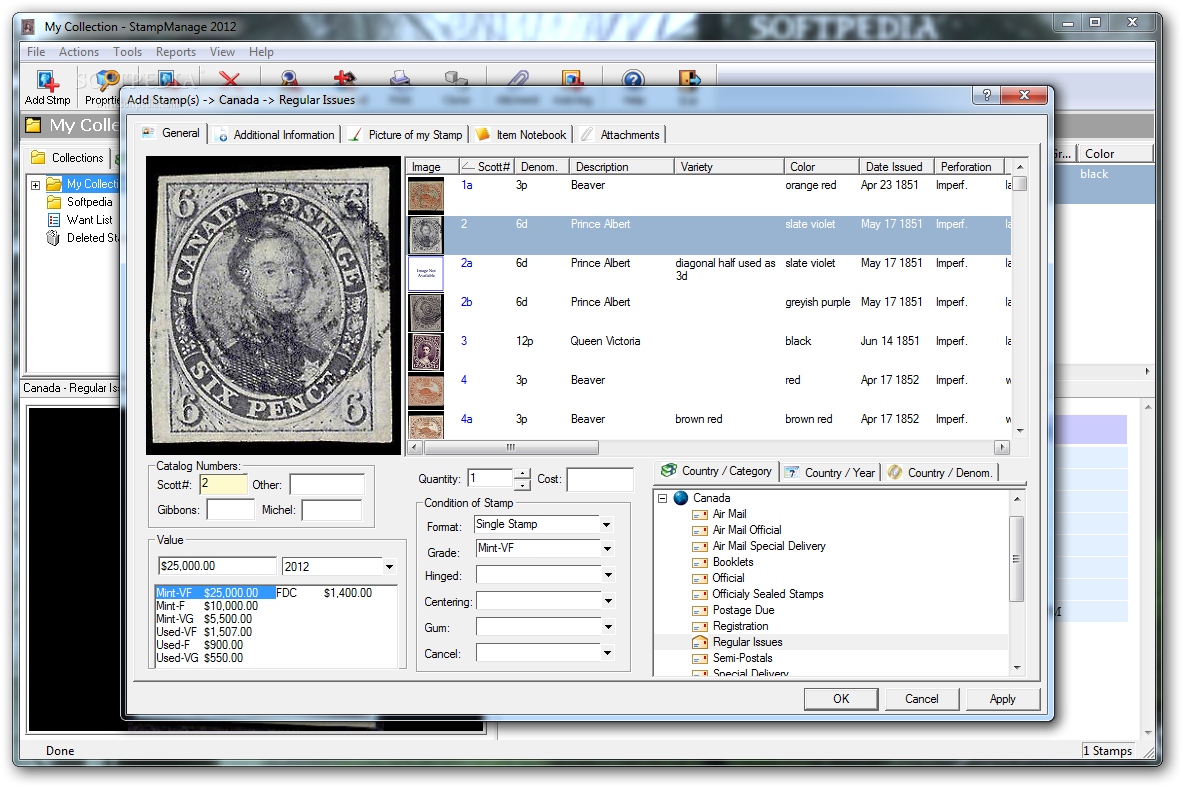The image size is (1183, 787).
Task: Sort by the Scott# column header
Action: pyautogui.click(x=486, y=167)
